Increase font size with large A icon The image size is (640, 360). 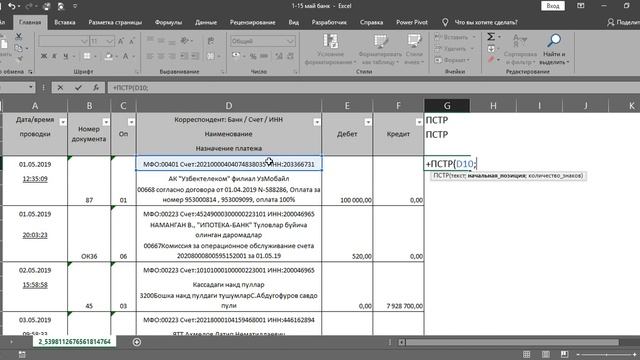[121, 41]
